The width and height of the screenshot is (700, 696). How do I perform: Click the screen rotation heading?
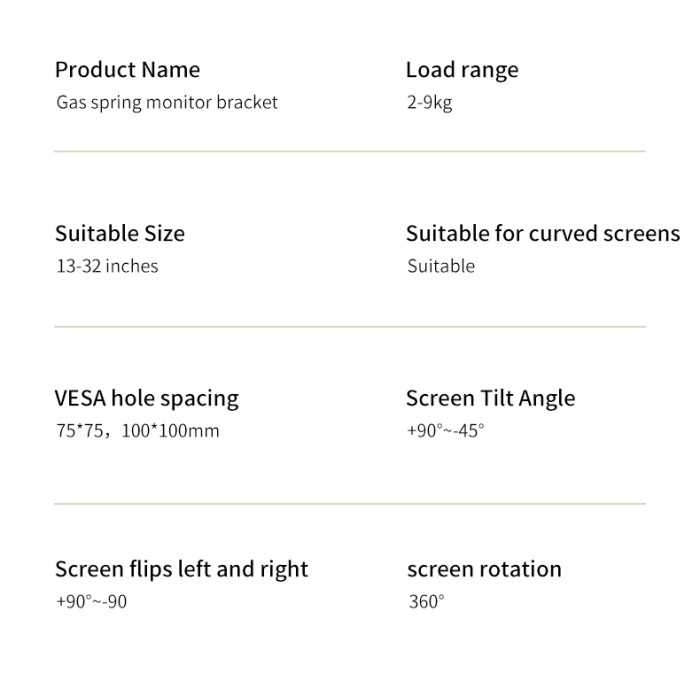coord(484,569)
